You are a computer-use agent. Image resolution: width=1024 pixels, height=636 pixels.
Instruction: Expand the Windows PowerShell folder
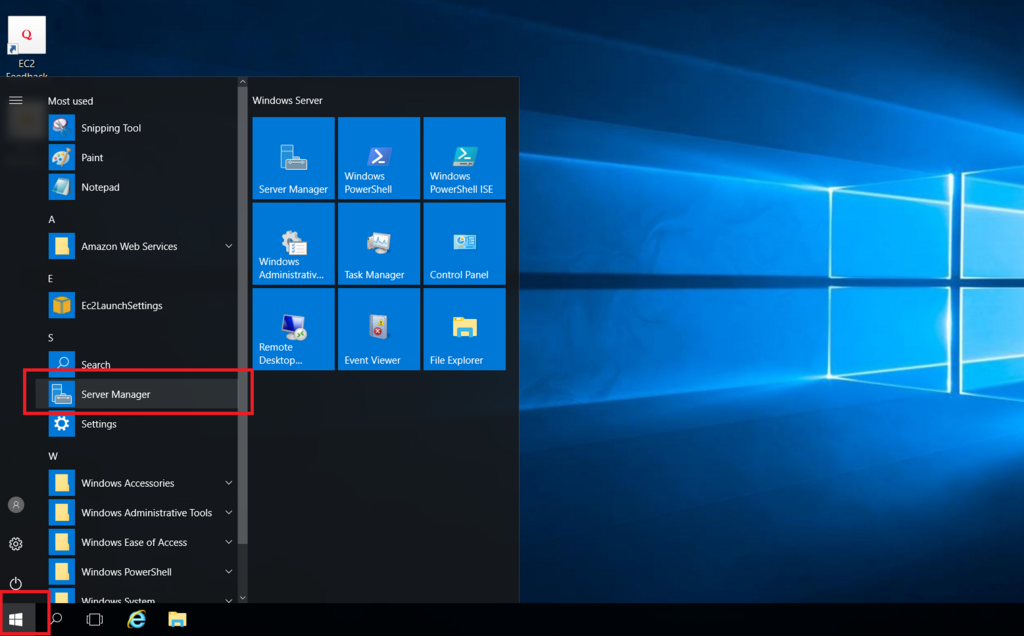click(x=136, y=572)
